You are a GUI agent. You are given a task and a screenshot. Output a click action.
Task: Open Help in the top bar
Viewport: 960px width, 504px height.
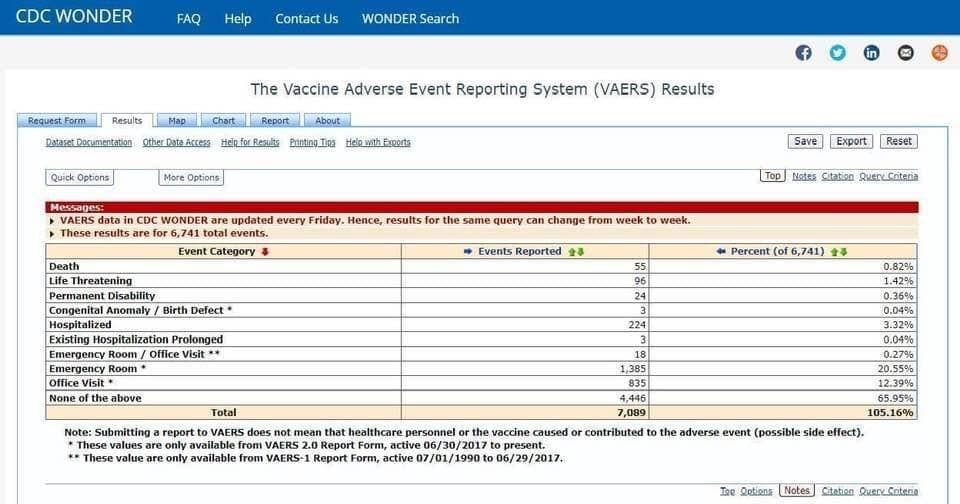238,19
